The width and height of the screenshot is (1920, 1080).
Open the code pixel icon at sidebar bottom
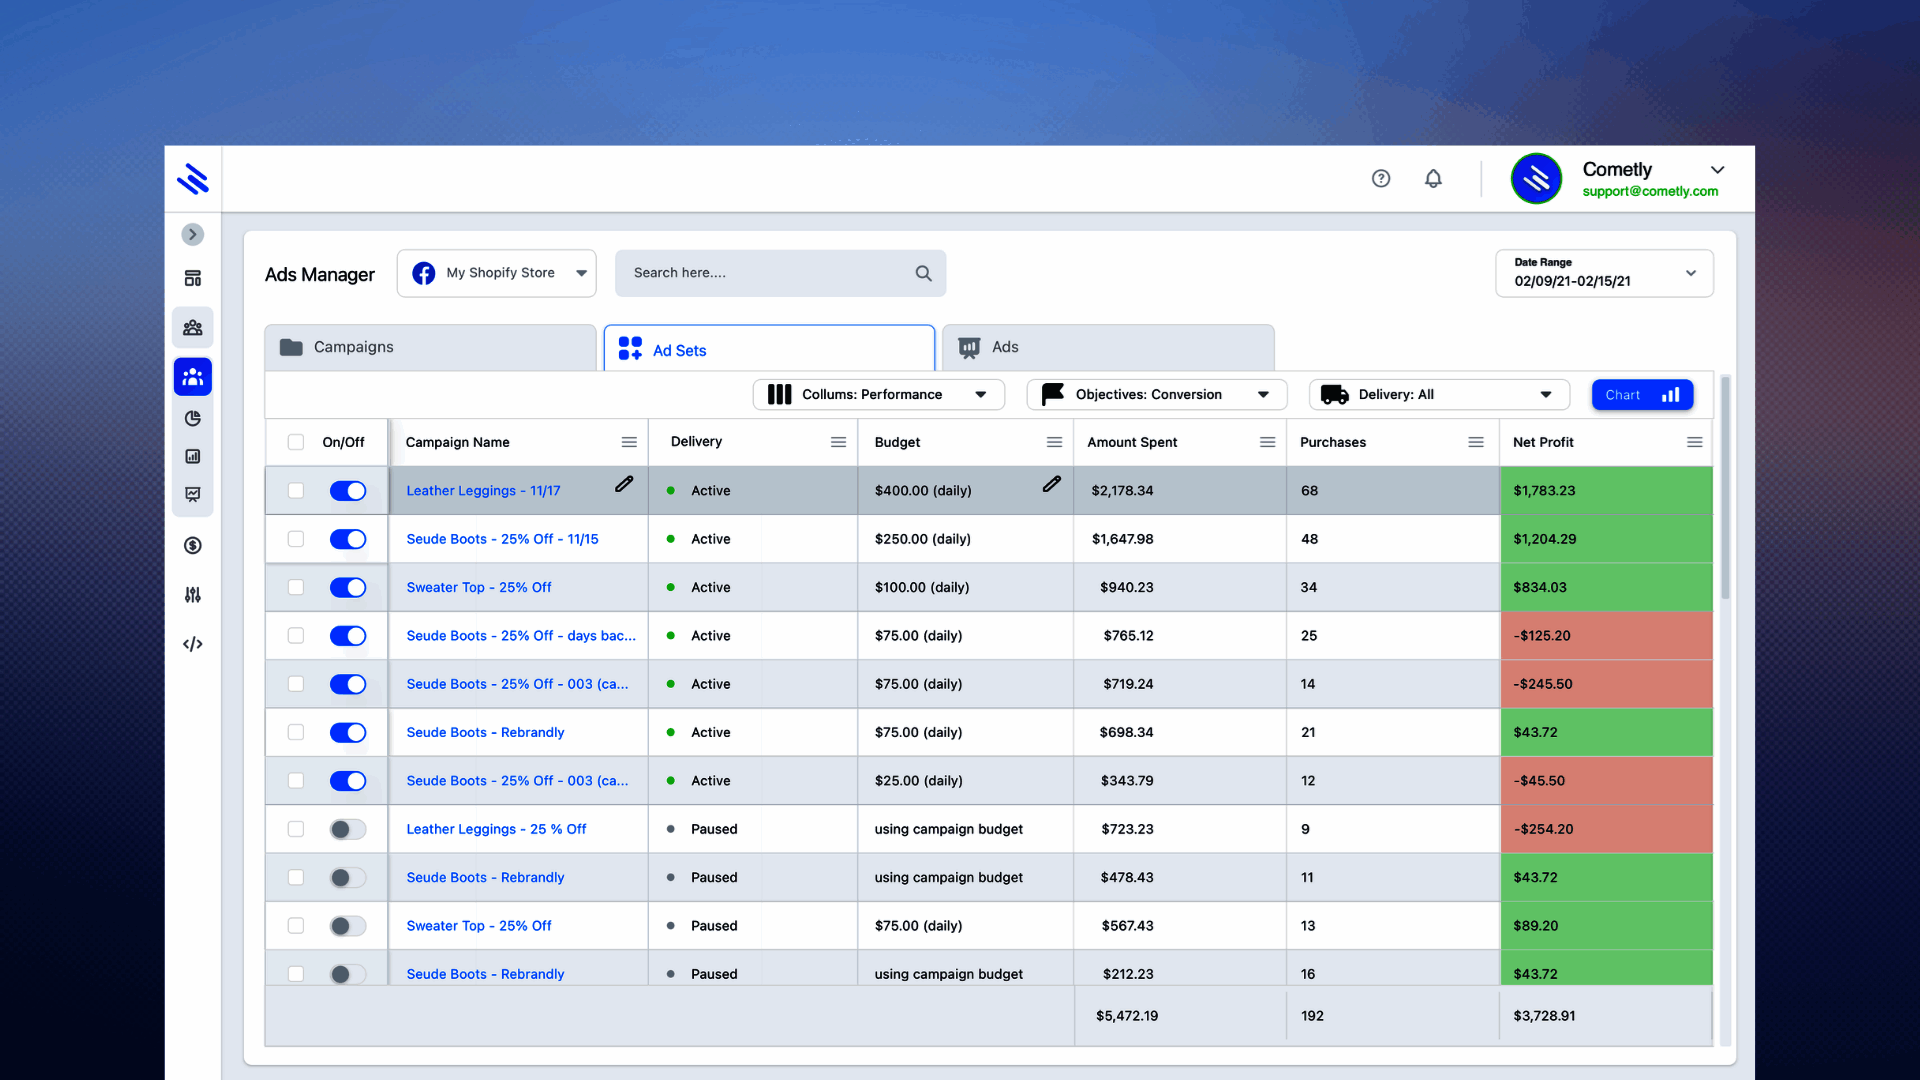pos(192,644)
